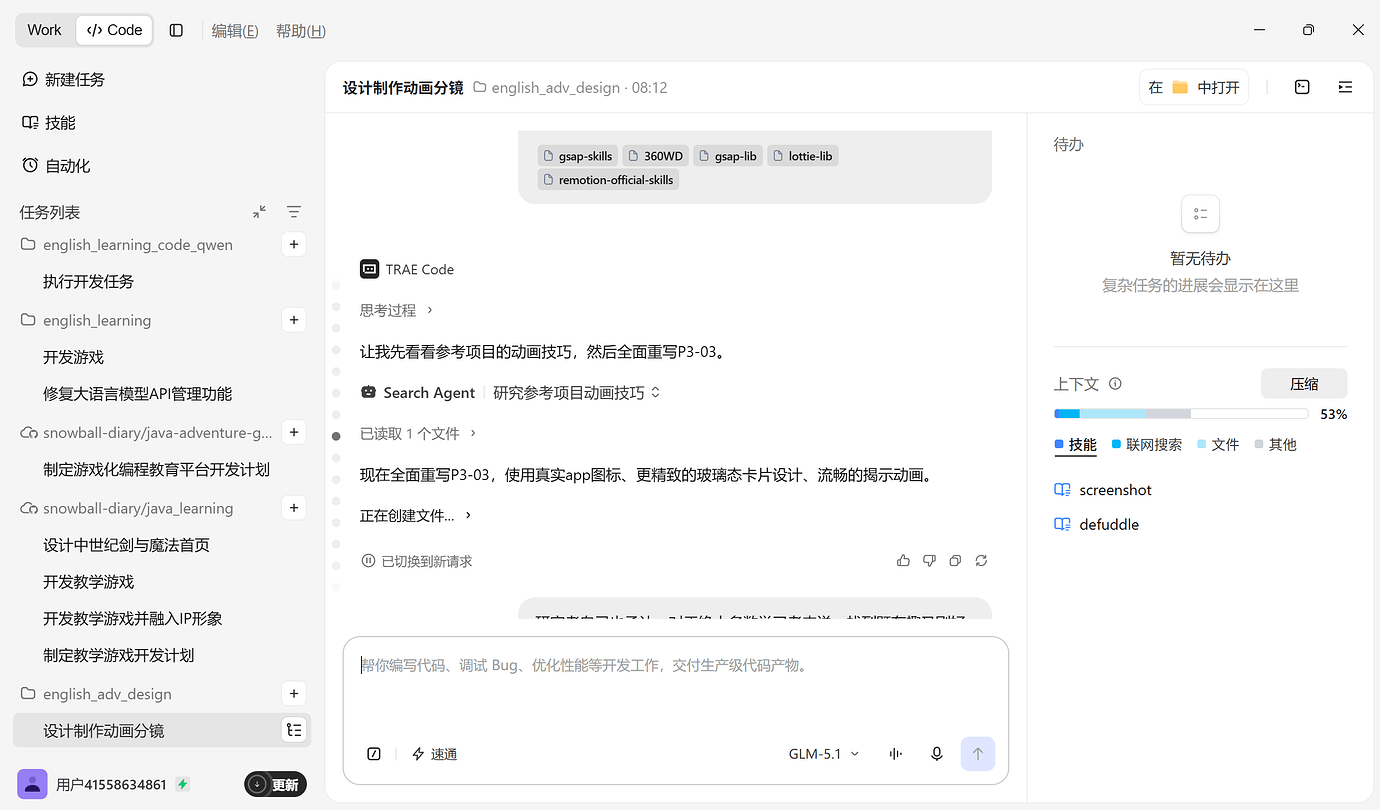
Task: Open the task list filter icon
Action: [294, 212]
